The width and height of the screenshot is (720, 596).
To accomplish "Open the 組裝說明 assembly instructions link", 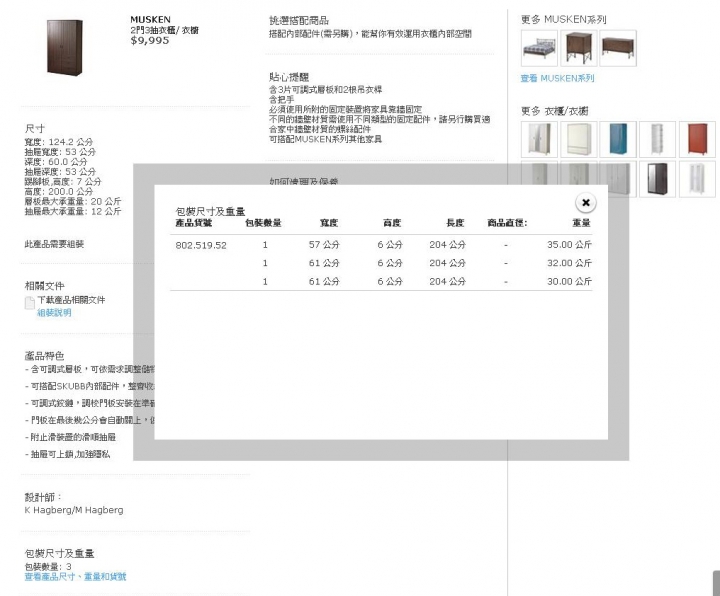I will 54,313.
